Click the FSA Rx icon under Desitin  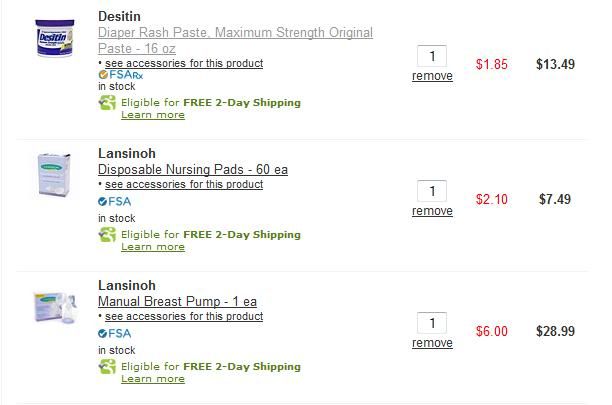[x=121, y=75]
